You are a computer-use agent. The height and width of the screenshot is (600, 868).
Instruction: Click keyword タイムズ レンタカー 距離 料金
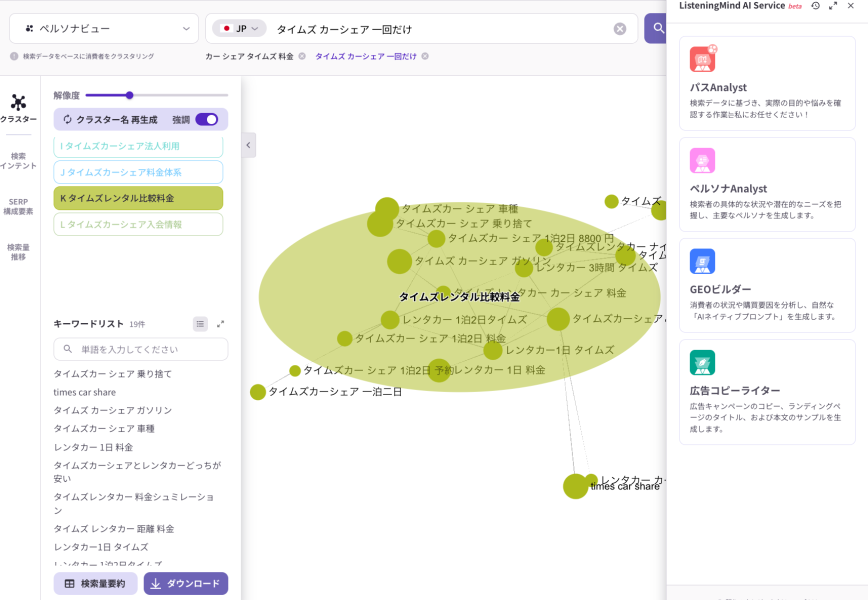tap(113, 529)
